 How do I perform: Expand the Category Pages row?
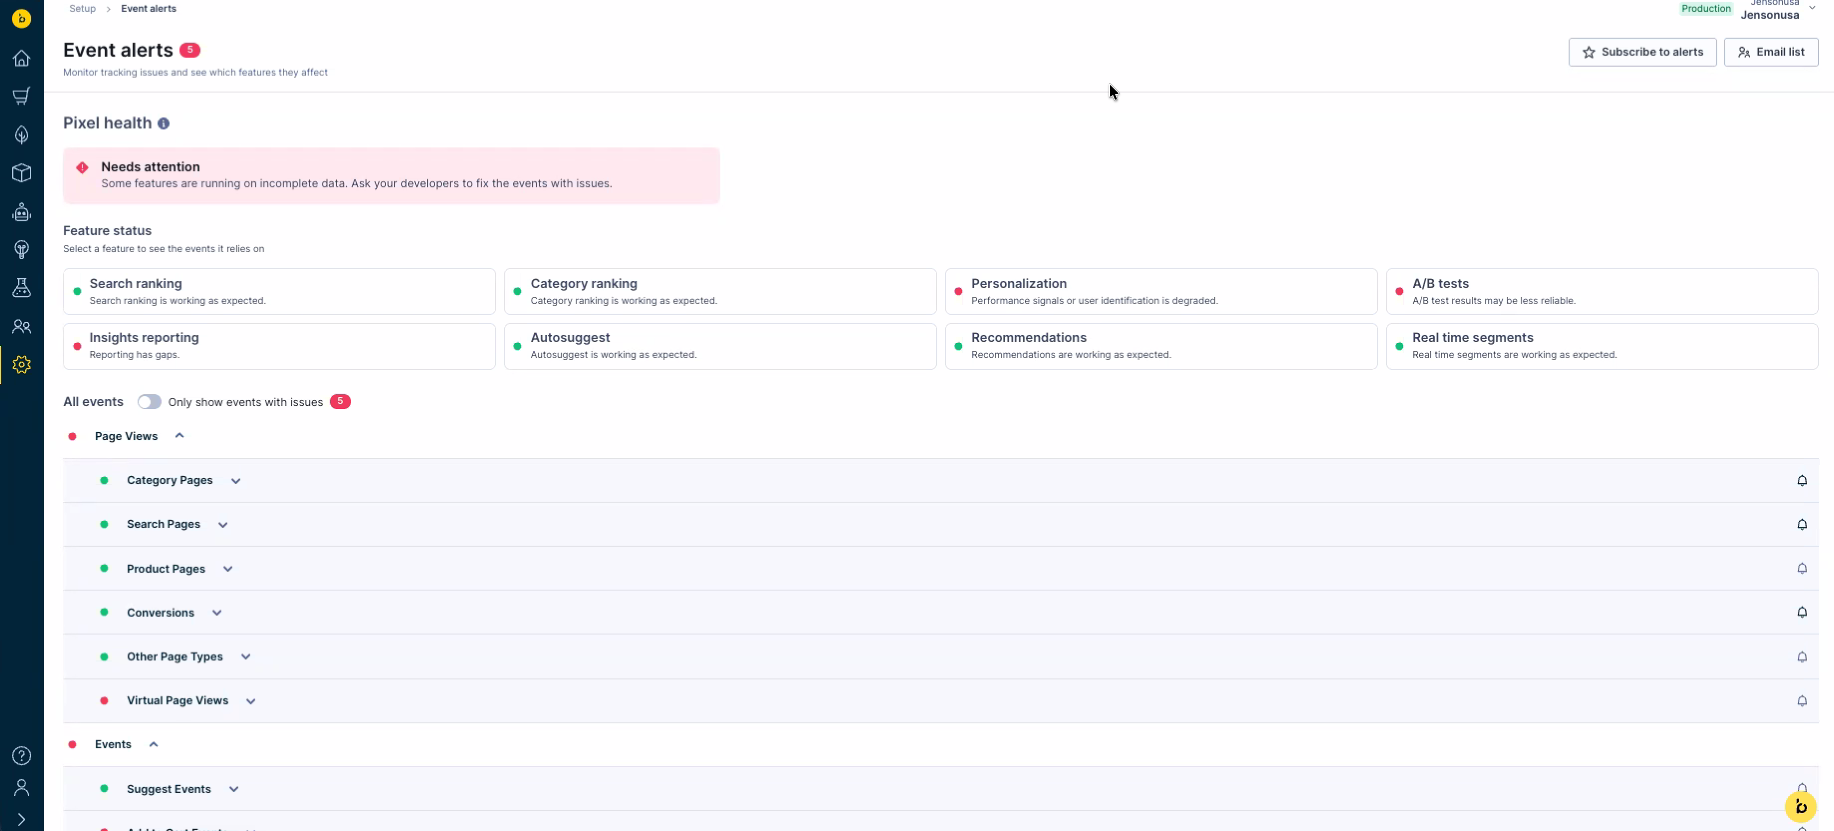tap(236, 481)
